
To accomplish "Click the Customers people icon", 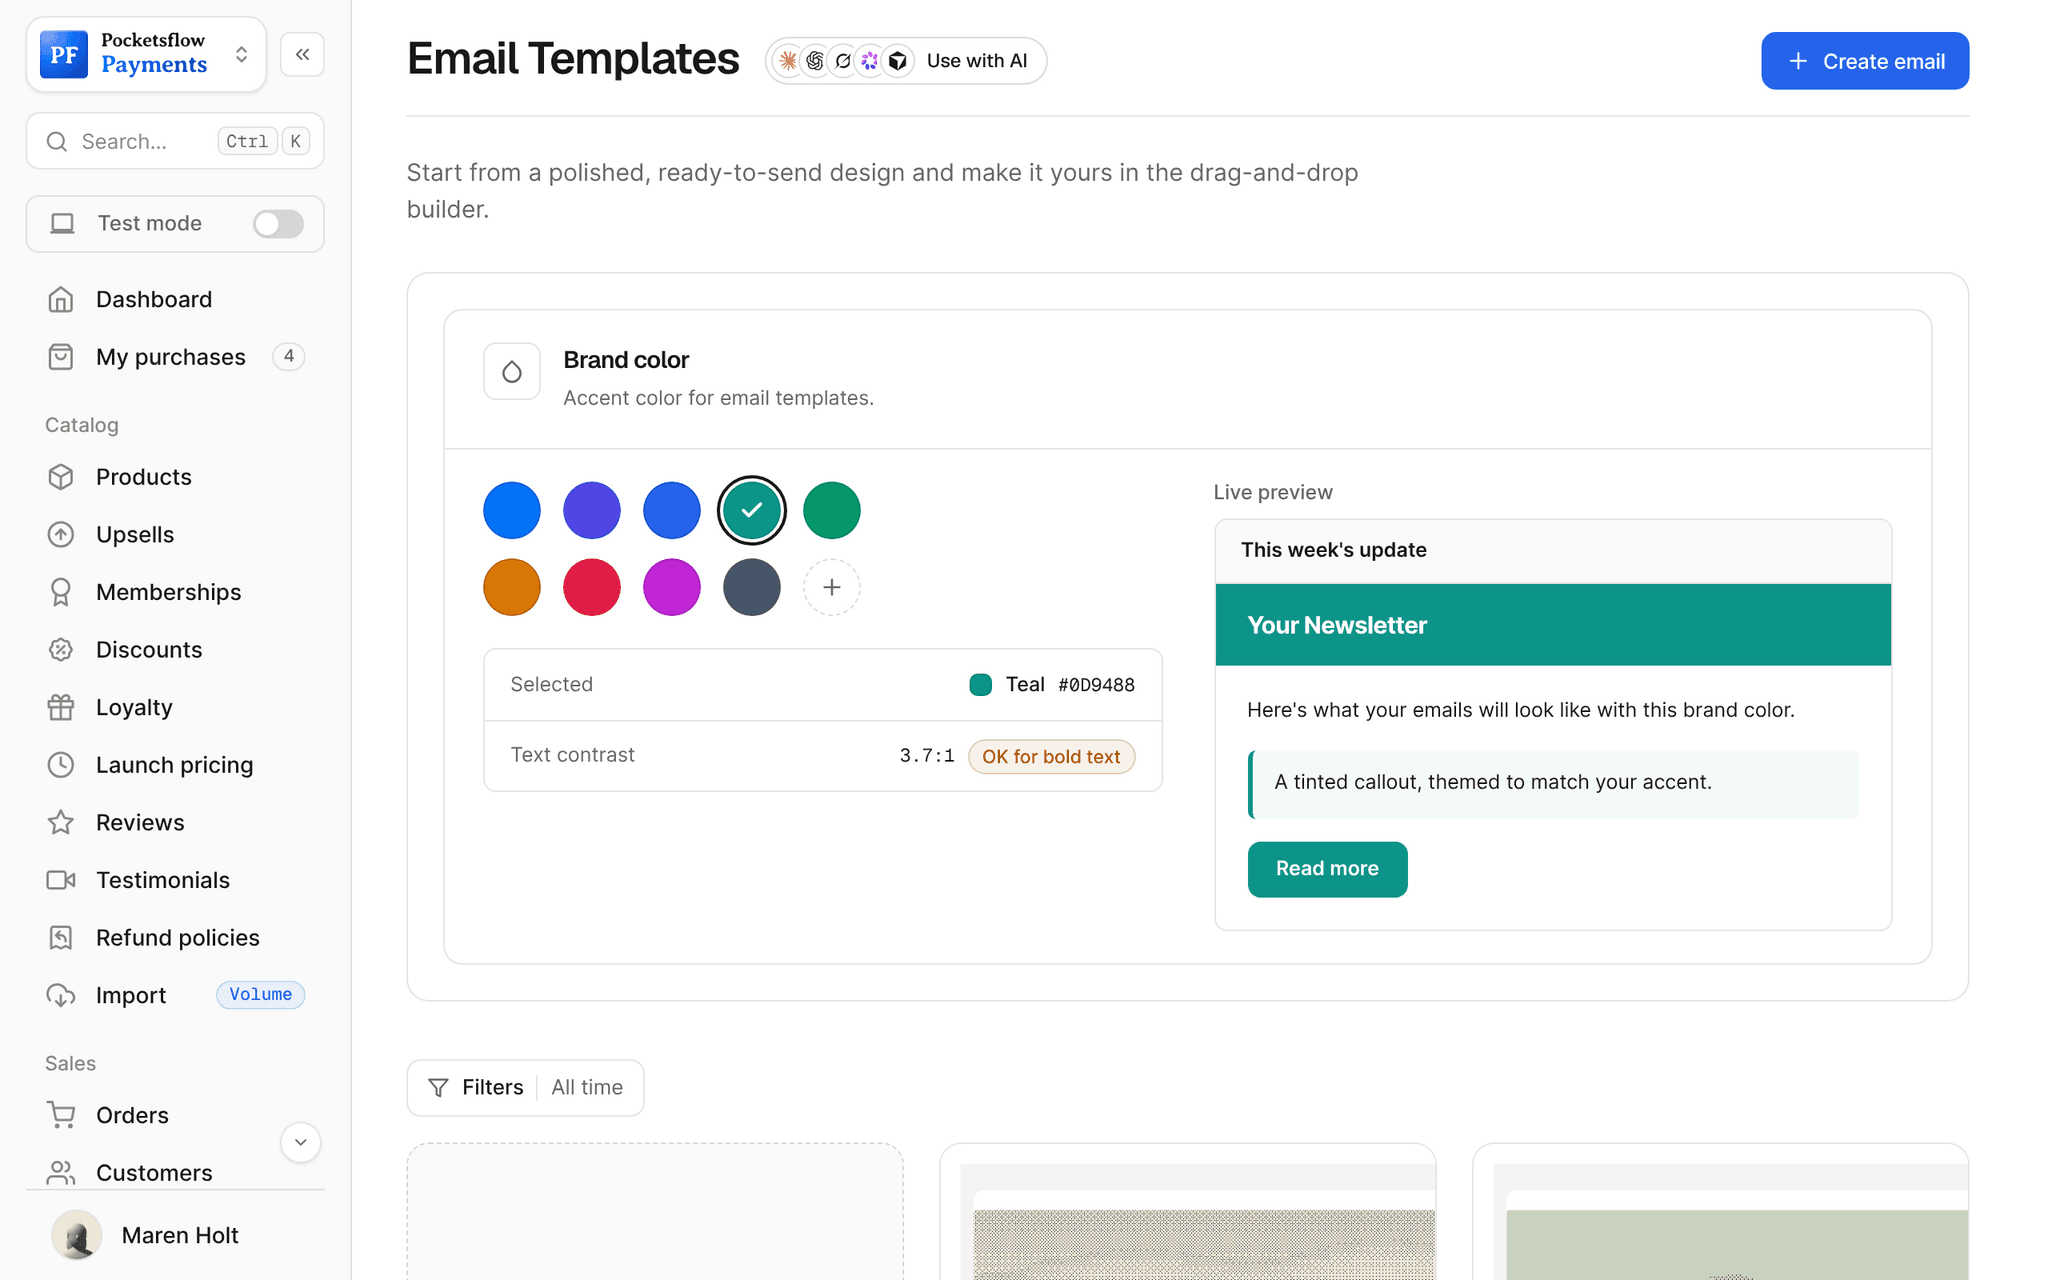I will (61, 1172).
